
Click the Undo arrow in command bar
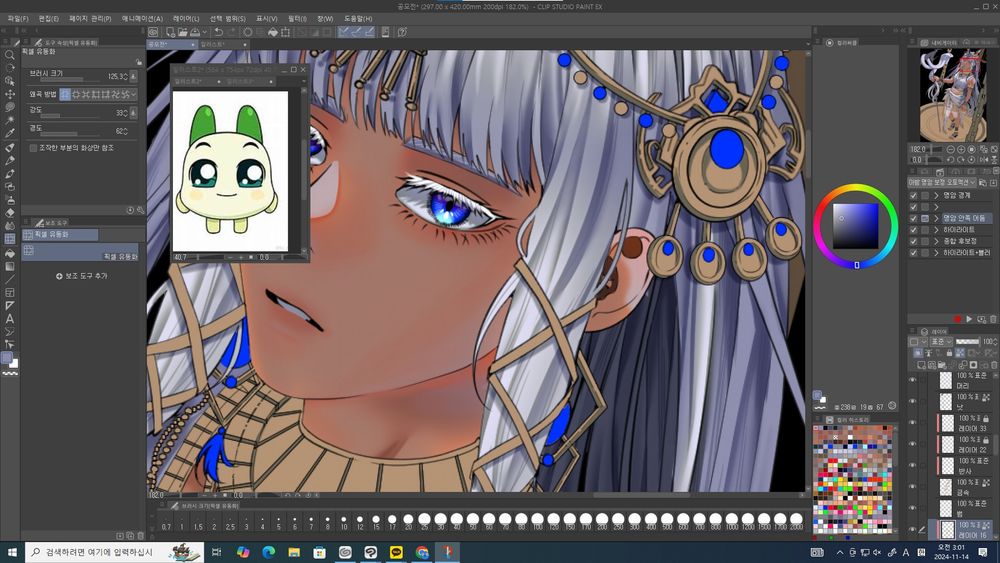click(x=218, y=32)
